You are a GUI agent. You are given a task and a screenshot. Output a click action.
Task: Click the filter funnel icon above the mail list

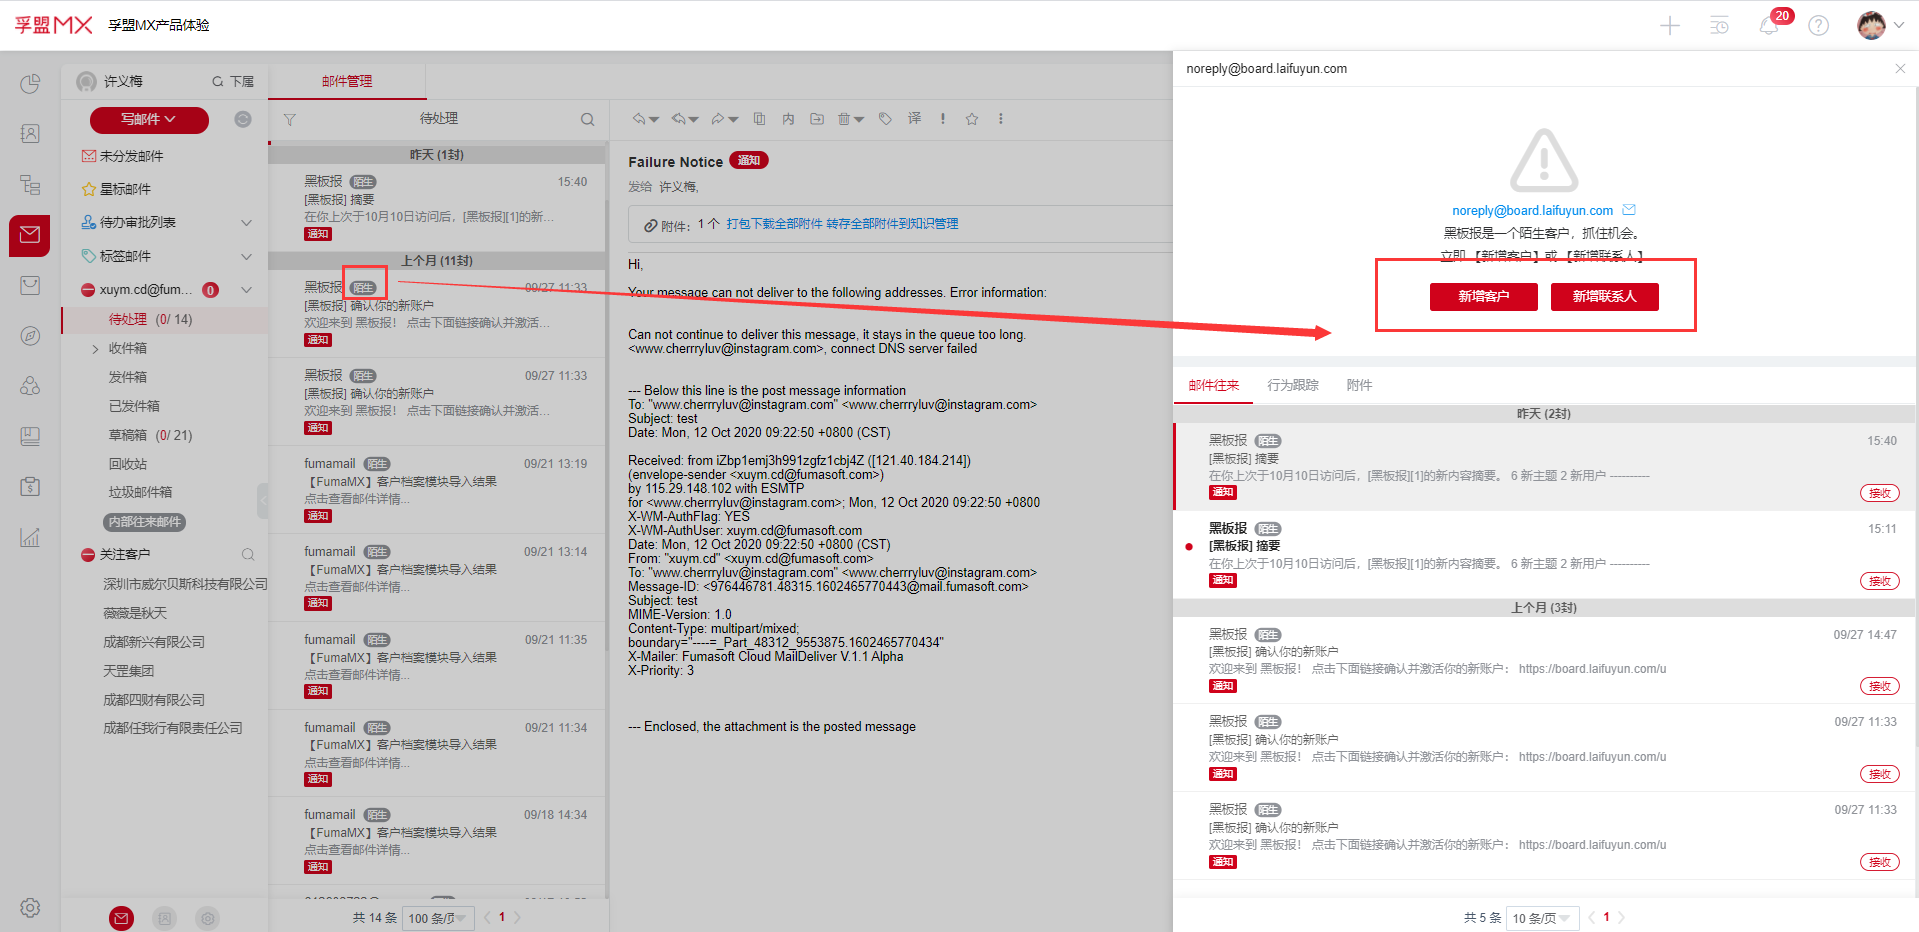[x=290, y=120]
